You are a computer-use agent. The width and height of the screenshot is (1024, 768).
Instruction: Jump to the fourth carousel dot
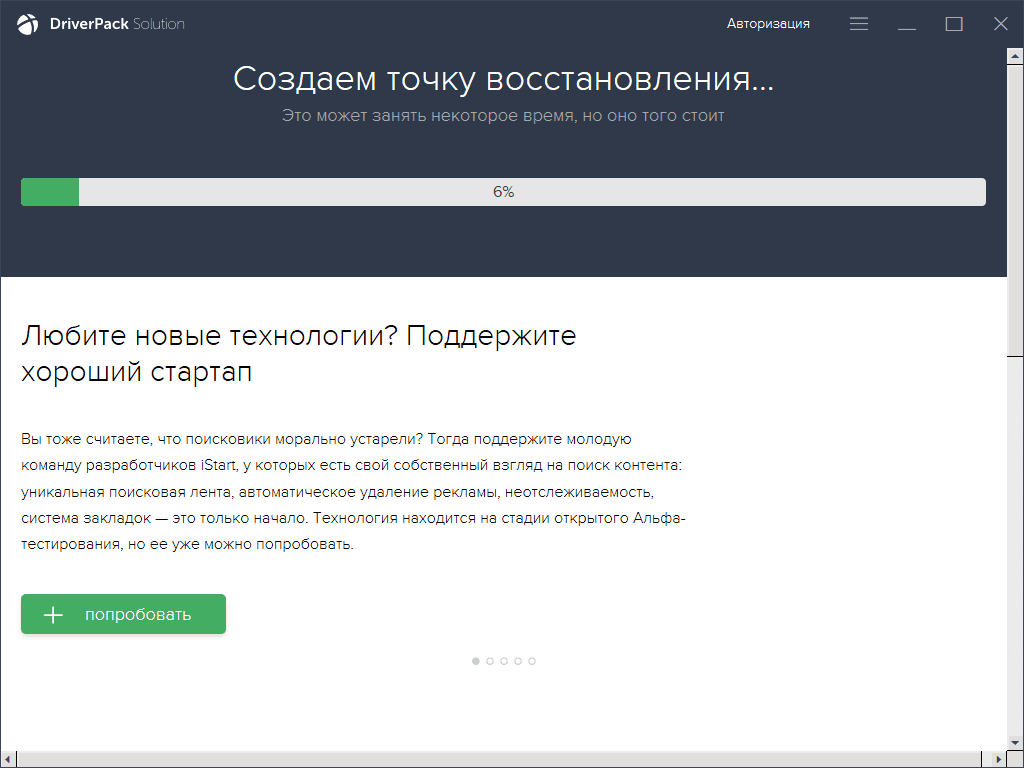[x=518, y=661]
